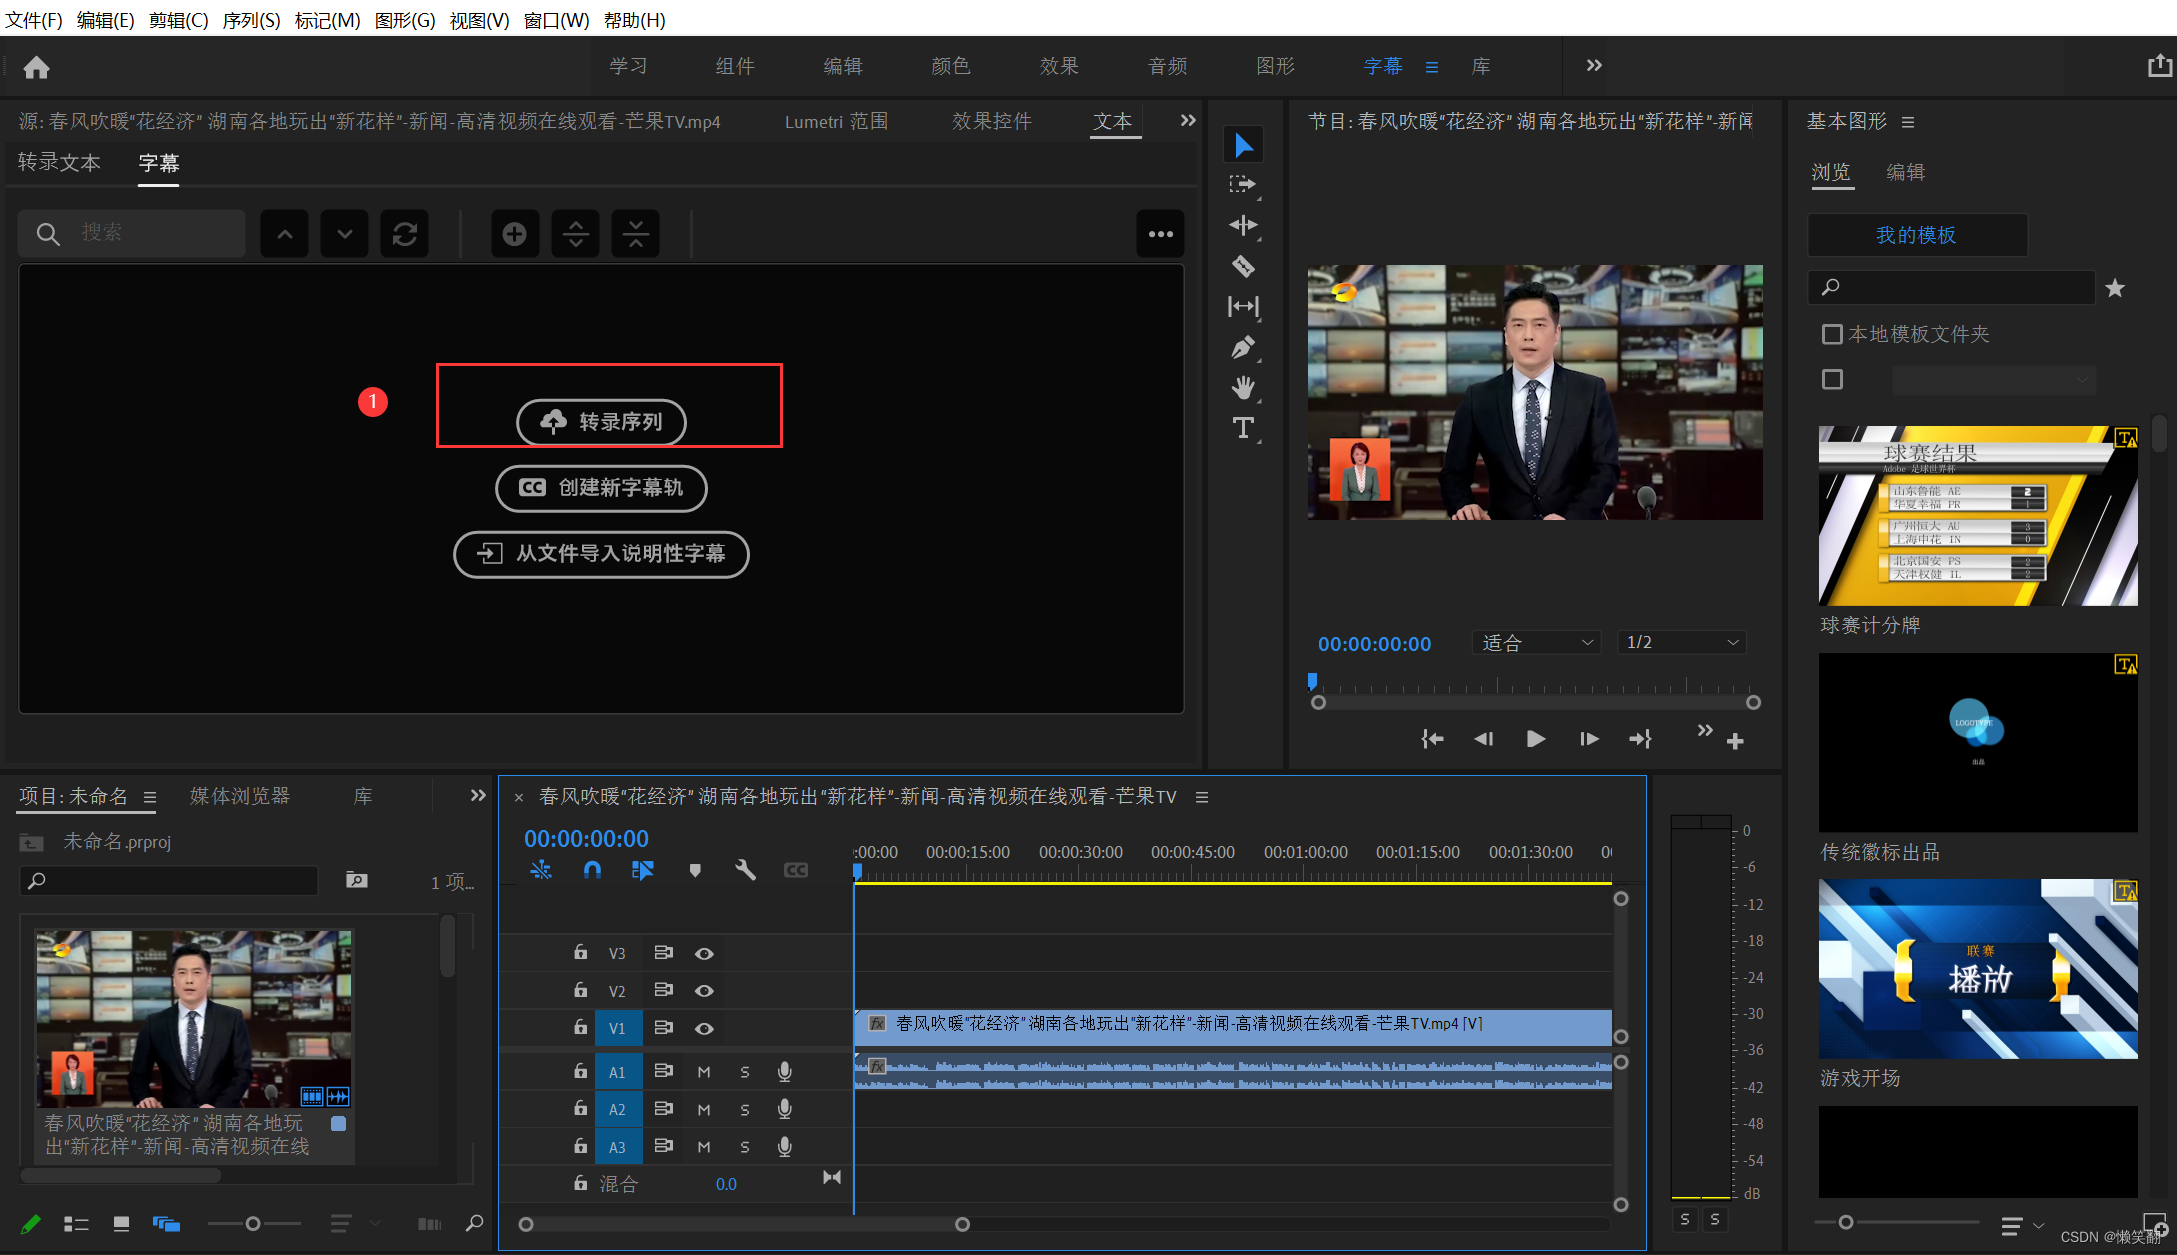
Task: Open timeline wrench display settings
Action: [745, 870]
